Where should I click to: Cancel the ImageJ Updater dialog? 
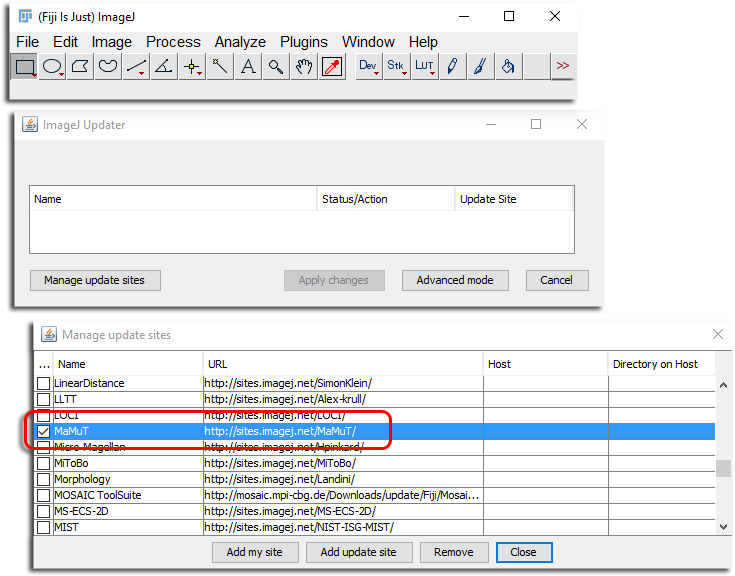pos(557,280)
